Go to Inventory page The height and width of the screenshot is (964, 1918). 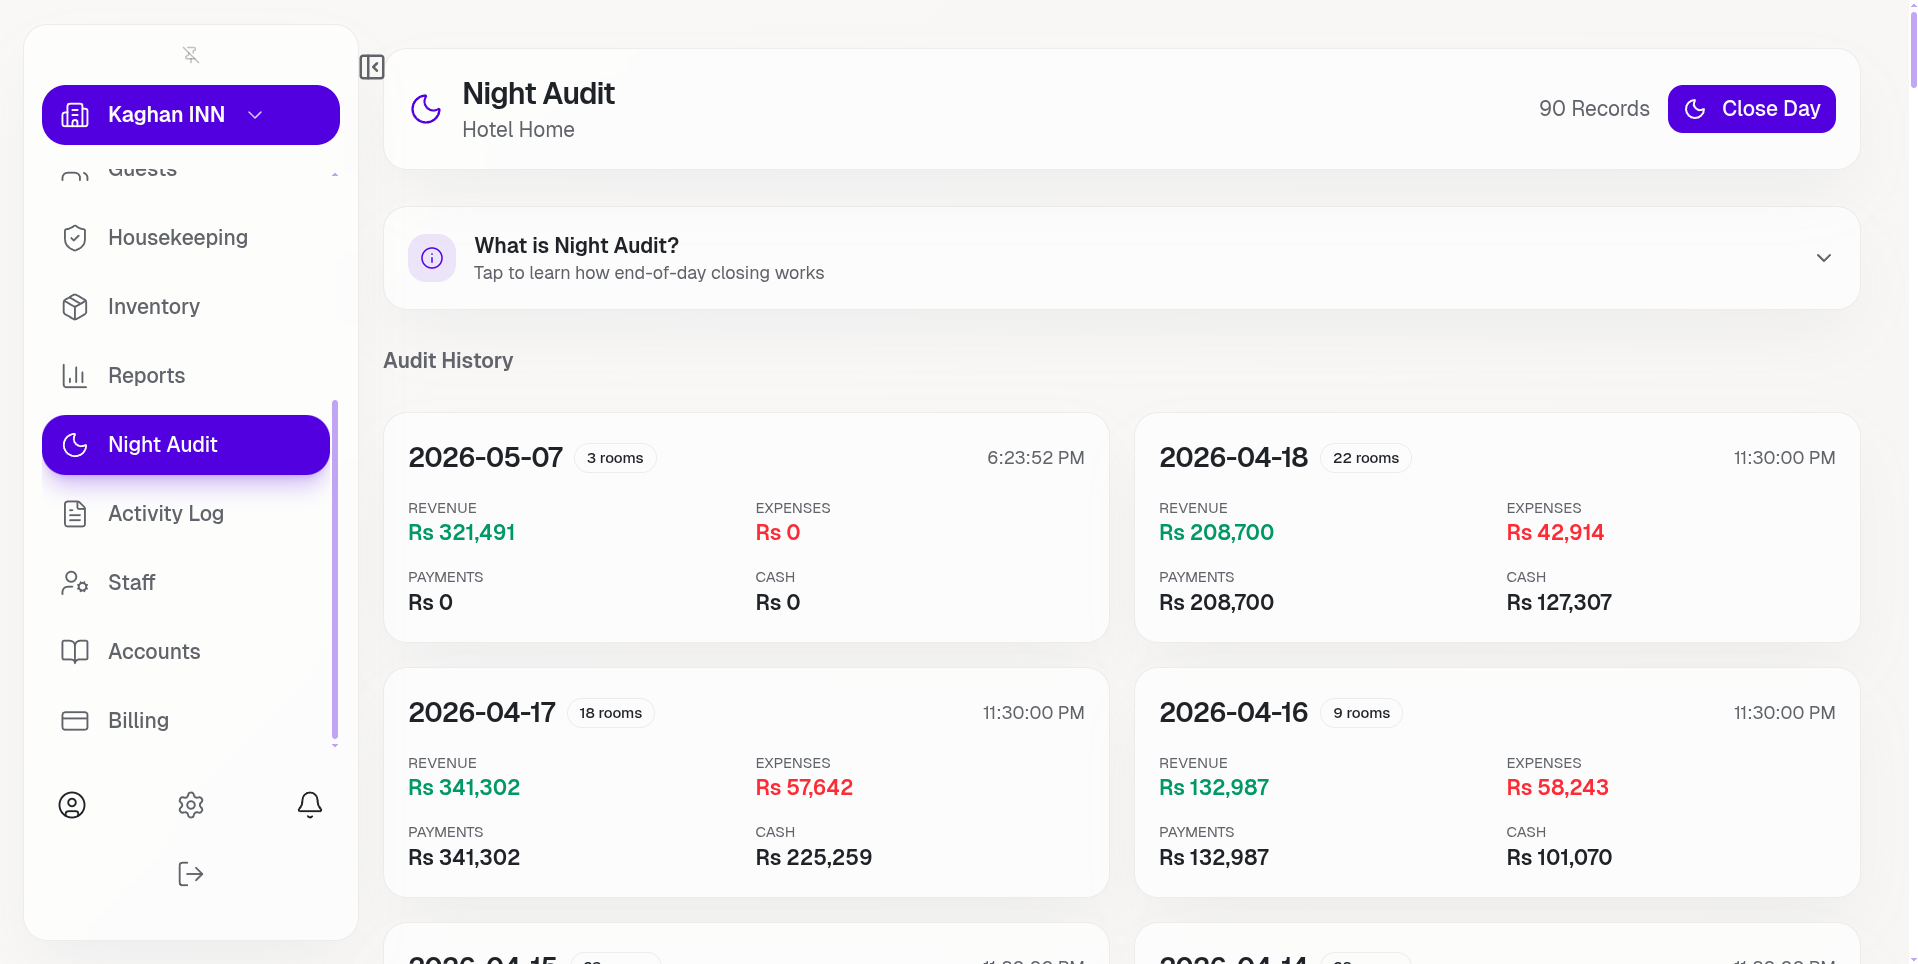coord(186,307)
